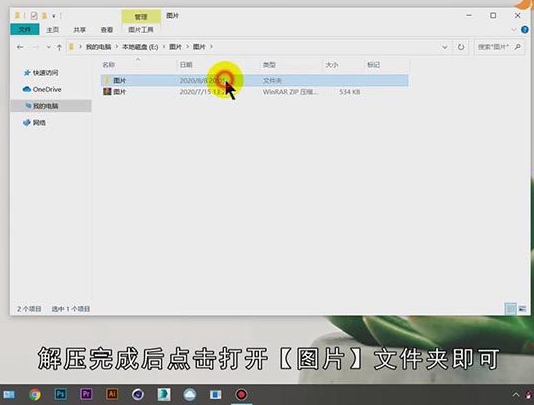Image resolution: width=534 pixels, height=405 pixels.
Task: Switch to the 主页 ribbon tab
Action: click(x=52, y=30)
